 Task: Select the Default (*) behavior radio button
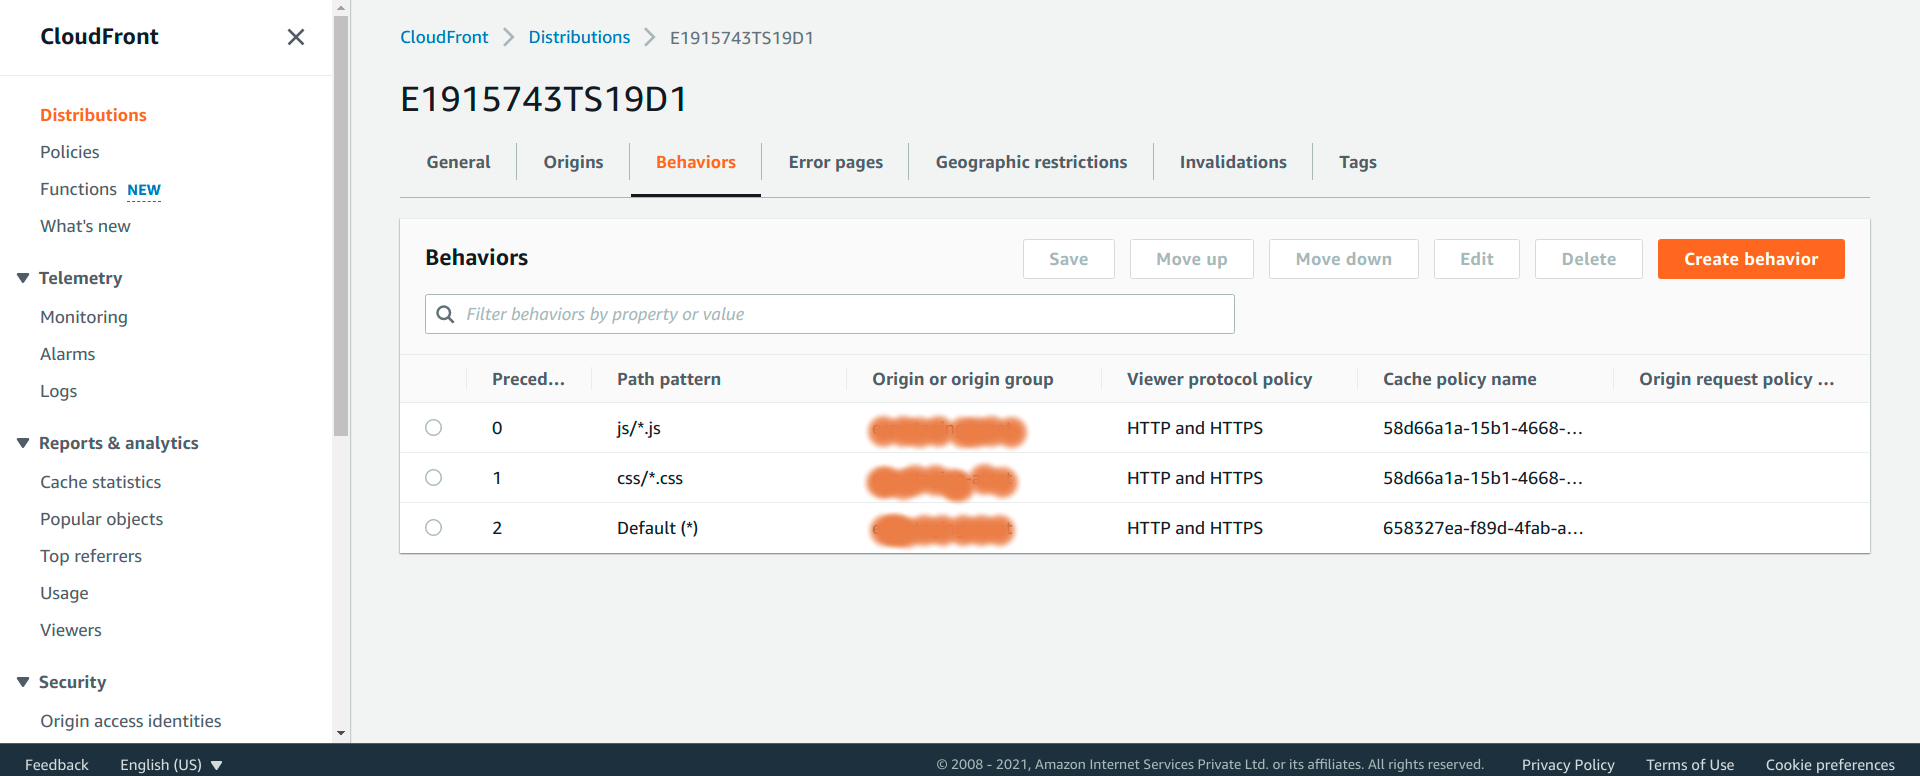pos(433,528)
